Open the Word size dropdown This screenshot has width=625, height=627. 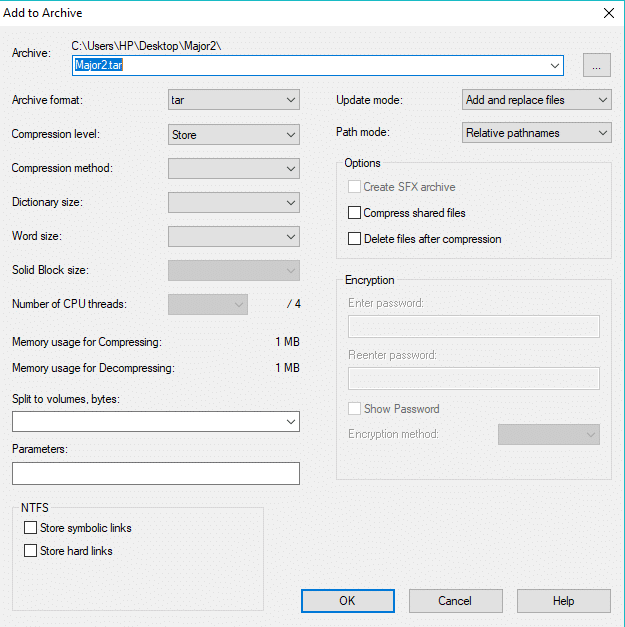click(234, 237)
